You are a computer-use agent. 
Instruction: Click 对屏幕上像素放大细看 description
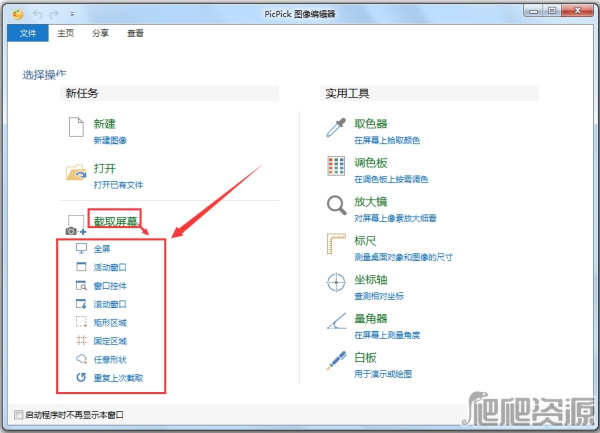(395, 218)
